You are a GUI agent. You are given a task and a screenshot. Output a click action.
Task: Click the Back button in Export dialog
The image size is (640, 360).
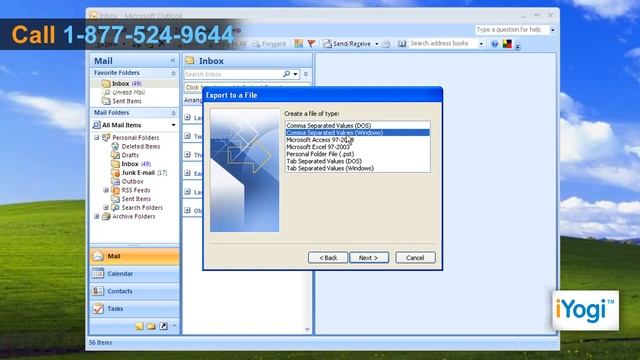(x=328, y=258)
